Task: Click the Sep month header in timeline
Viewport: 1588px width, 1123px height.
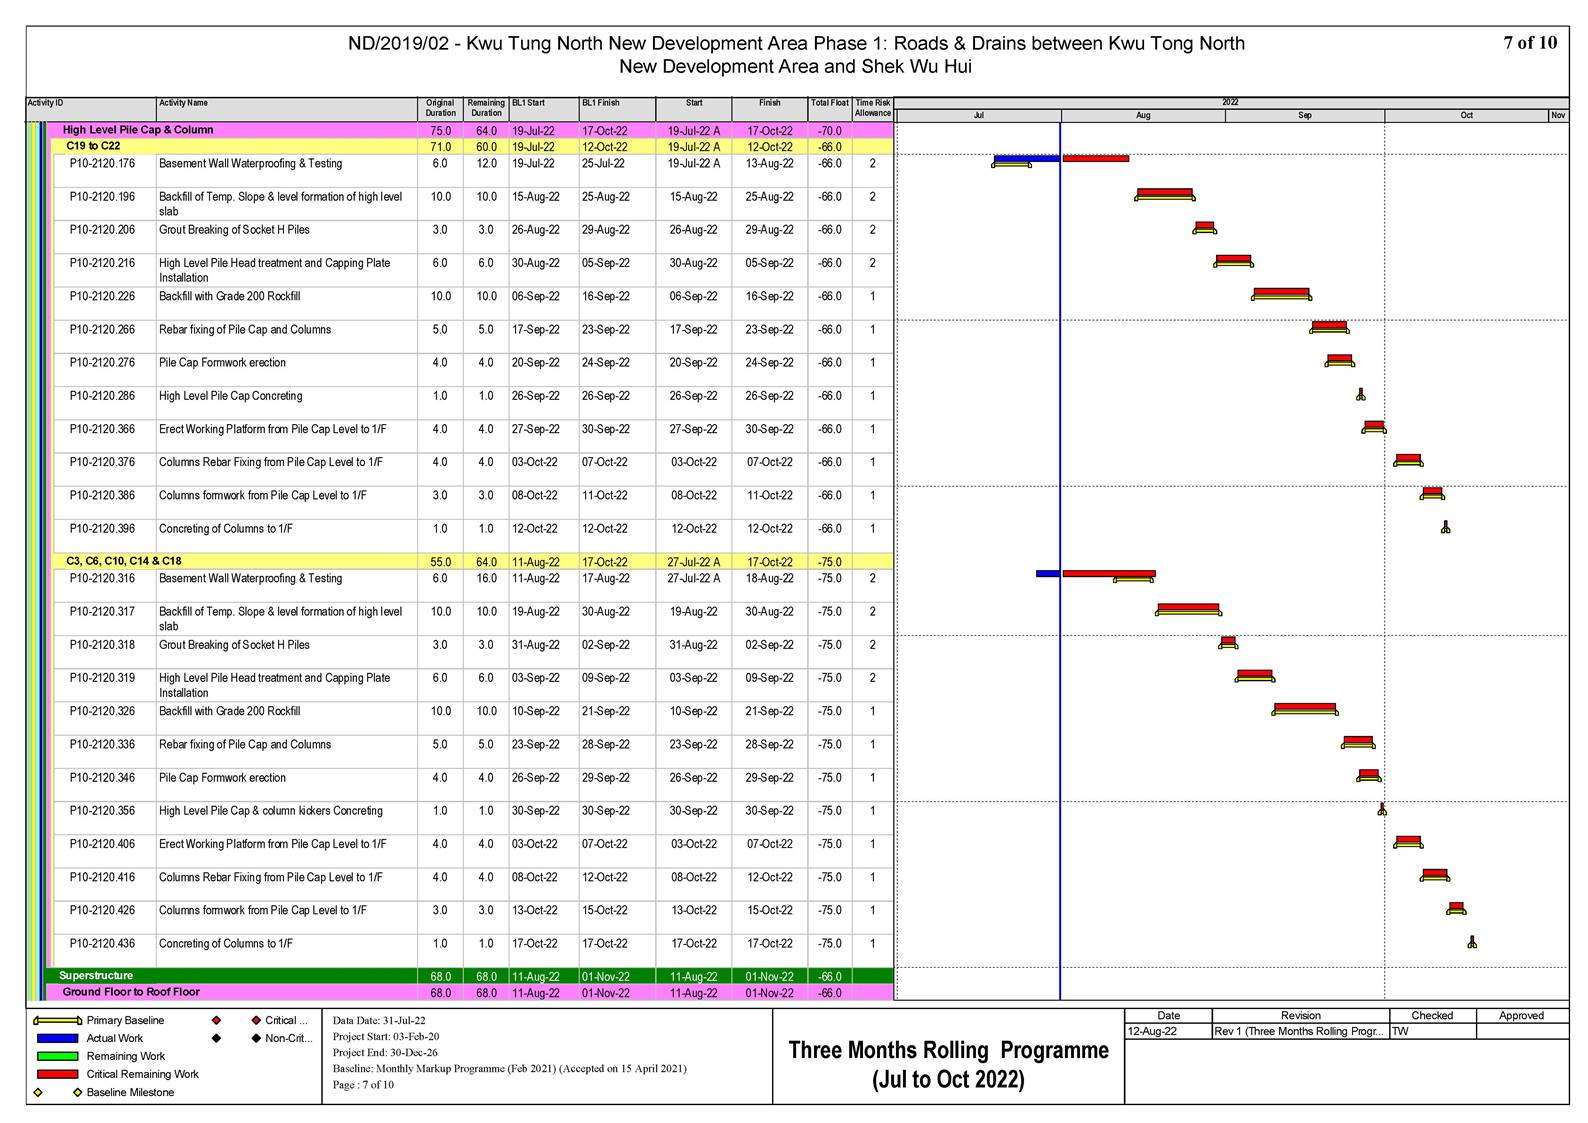Action: [1305, 116]
